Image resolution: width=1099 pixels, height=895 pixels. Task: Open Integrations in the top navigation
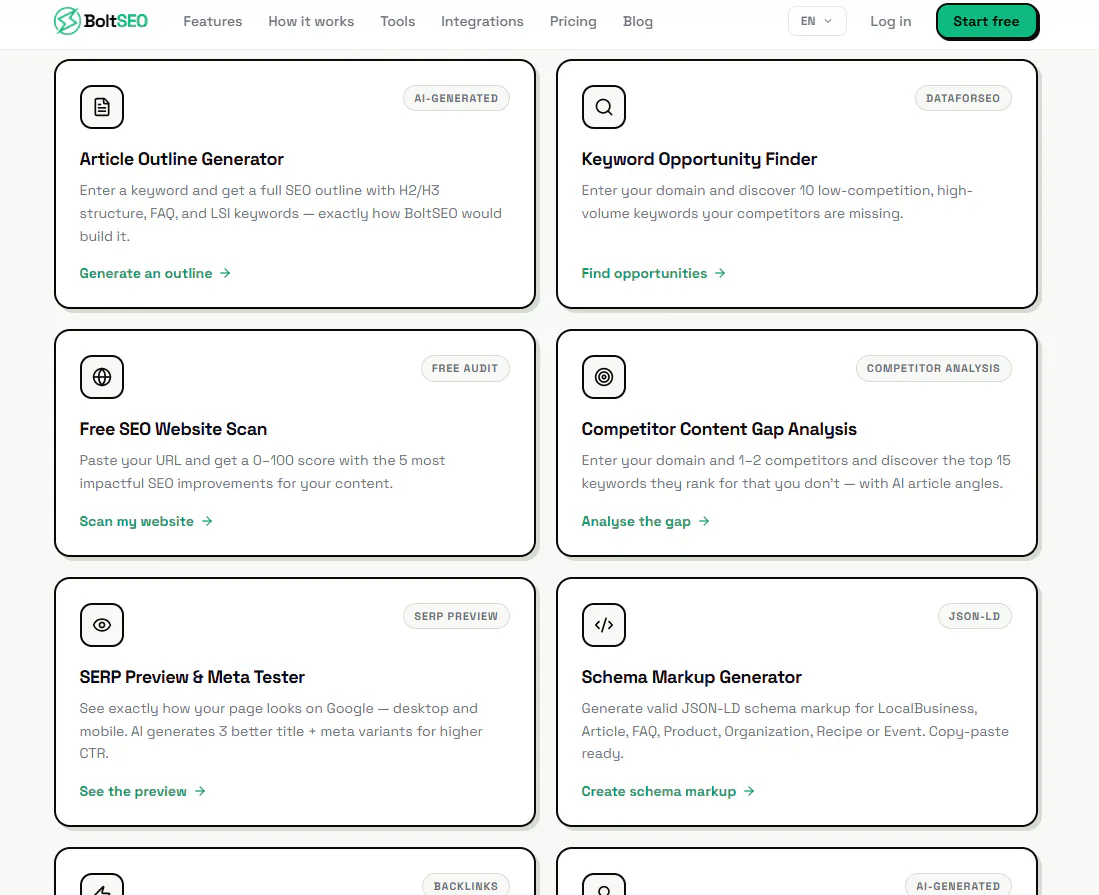(482, 22)
